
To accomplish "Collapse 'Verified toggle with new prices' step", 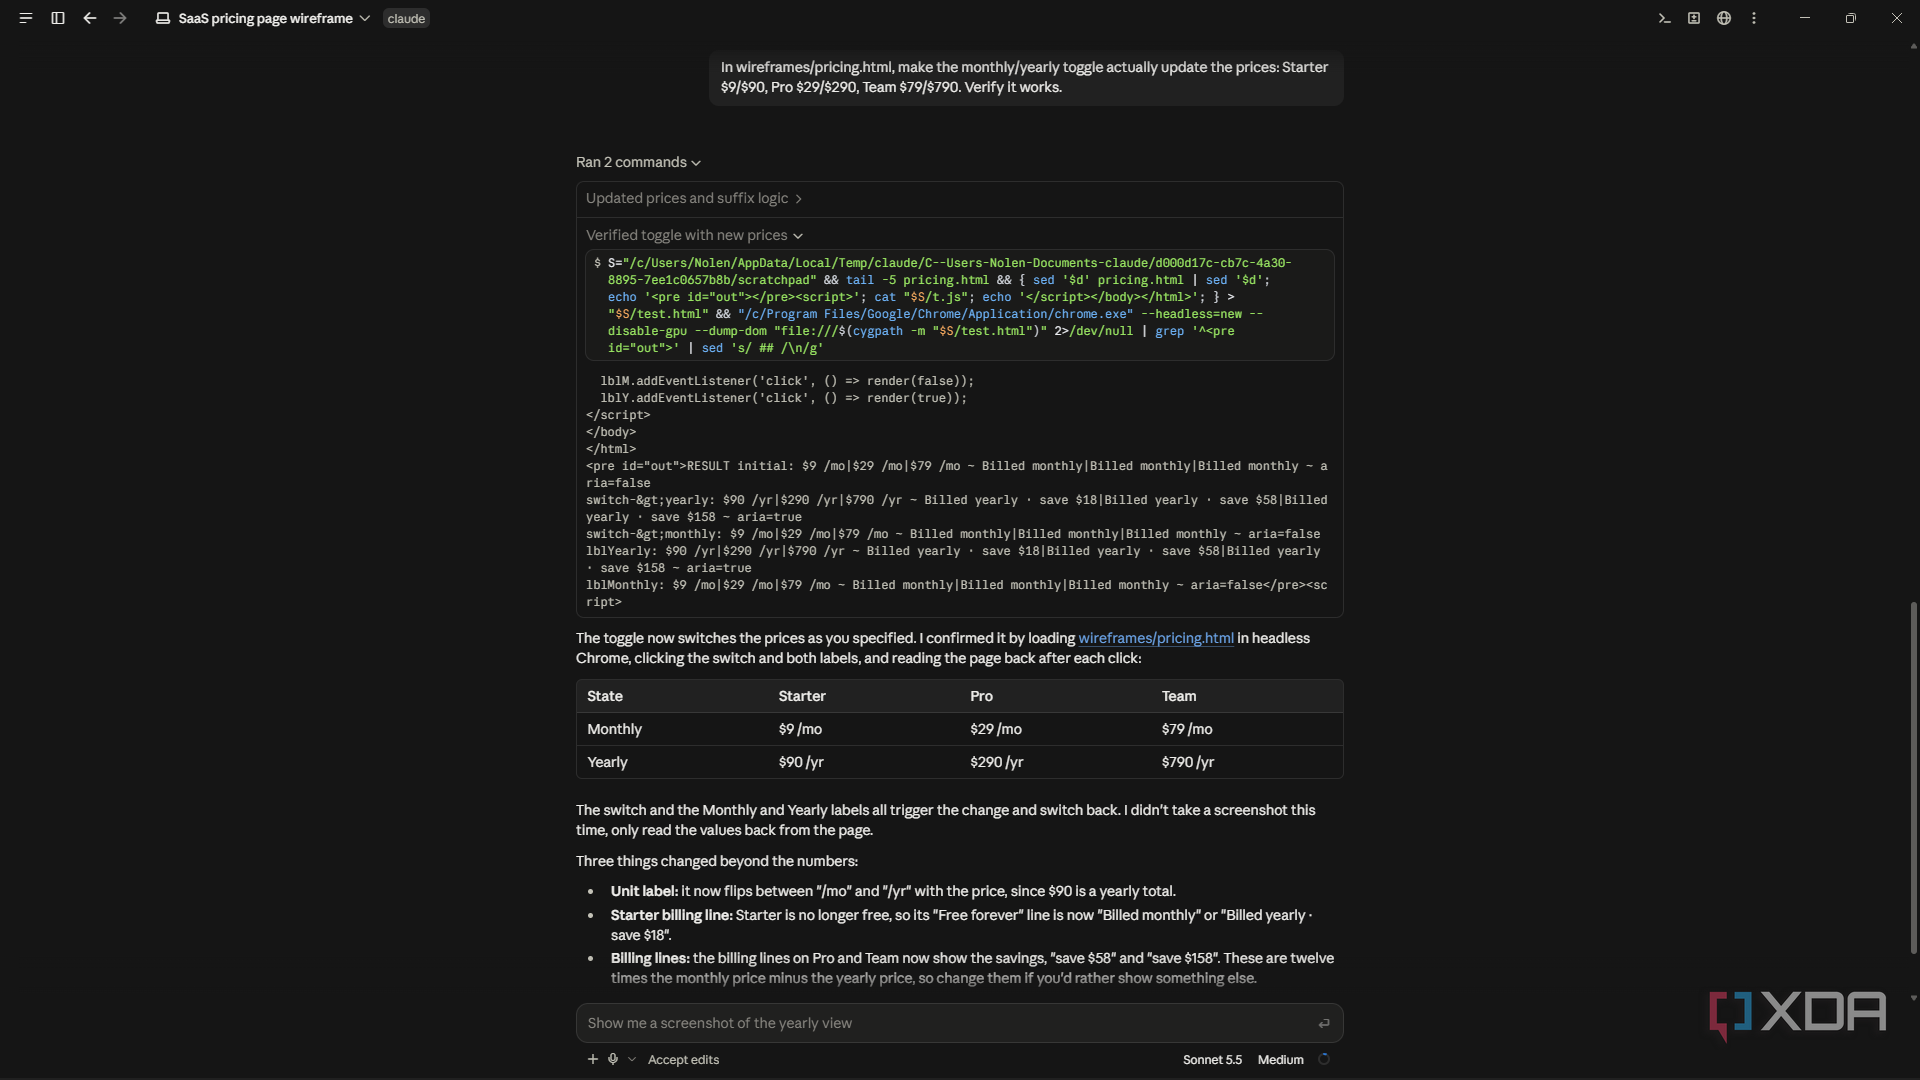I will coord(694,235).
